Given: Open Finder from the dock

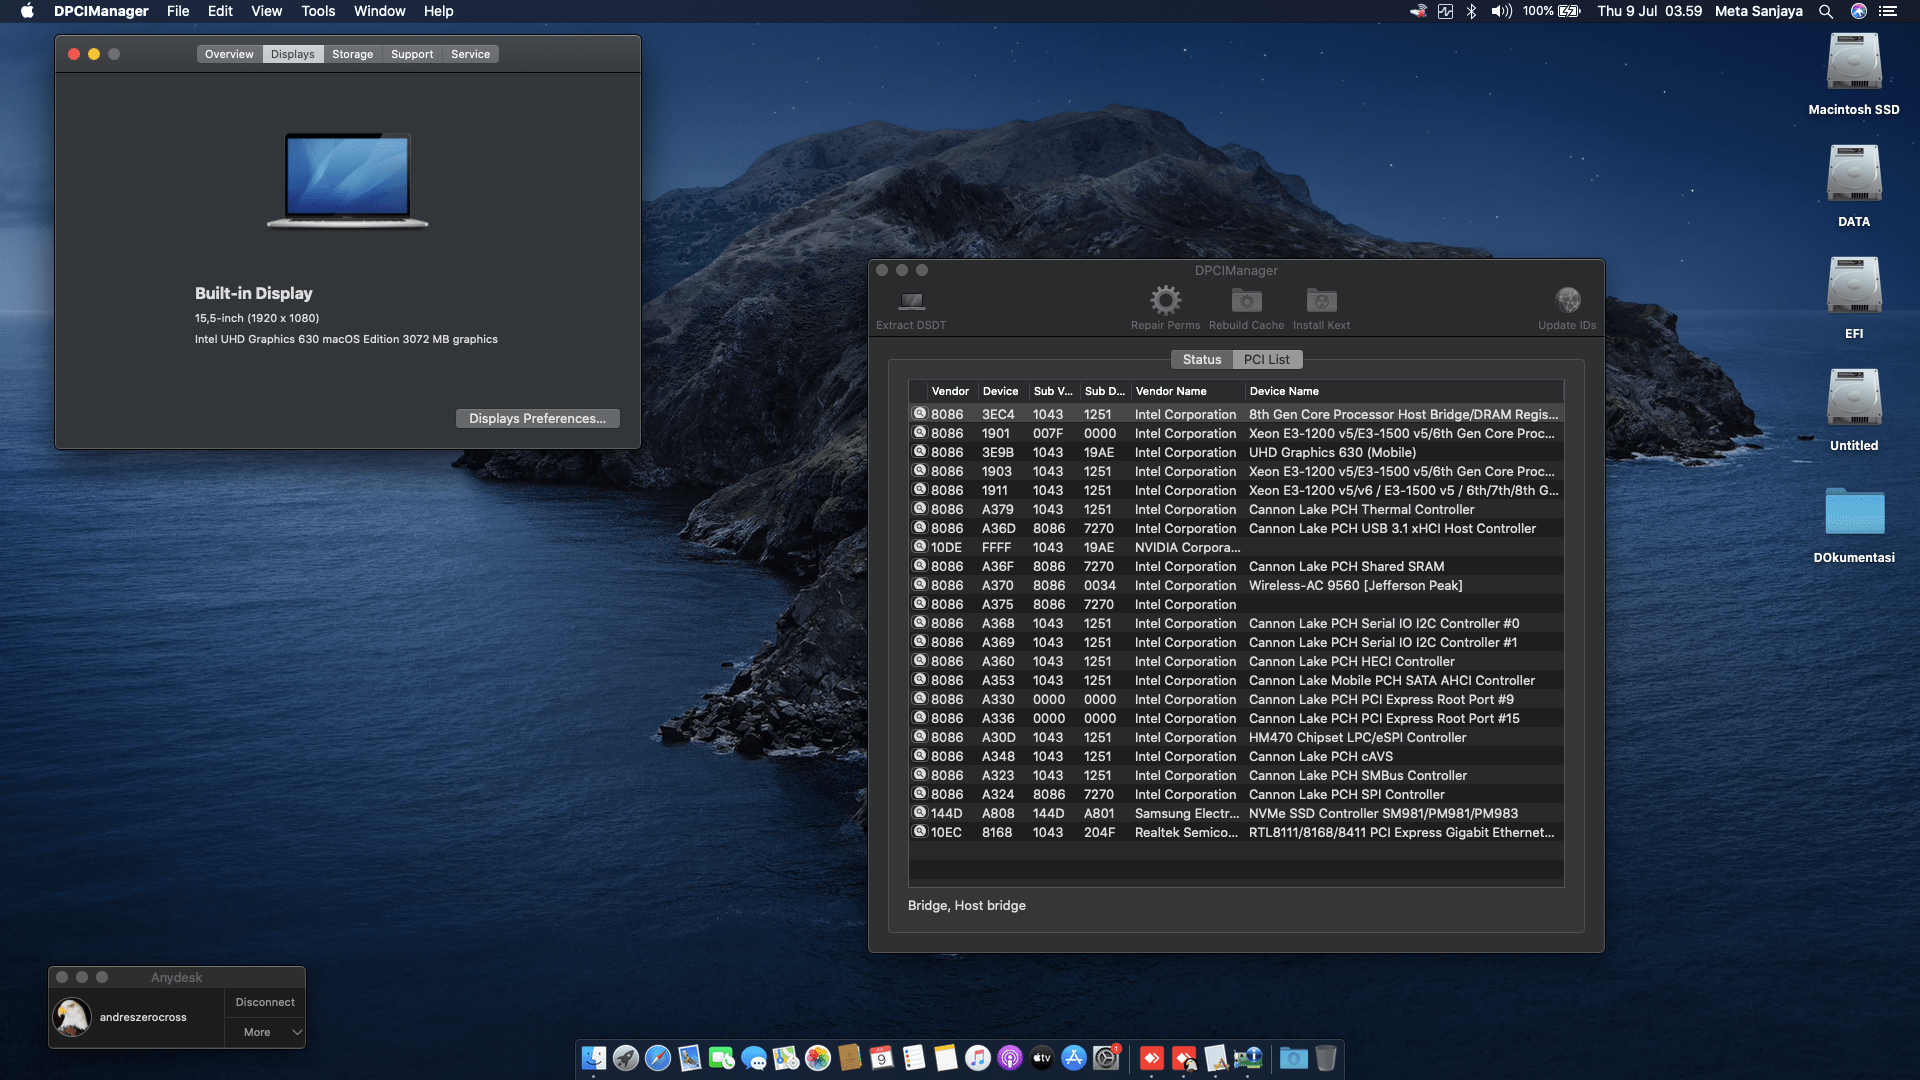Looking at the screenshot, I should [x=594, y=1058].
